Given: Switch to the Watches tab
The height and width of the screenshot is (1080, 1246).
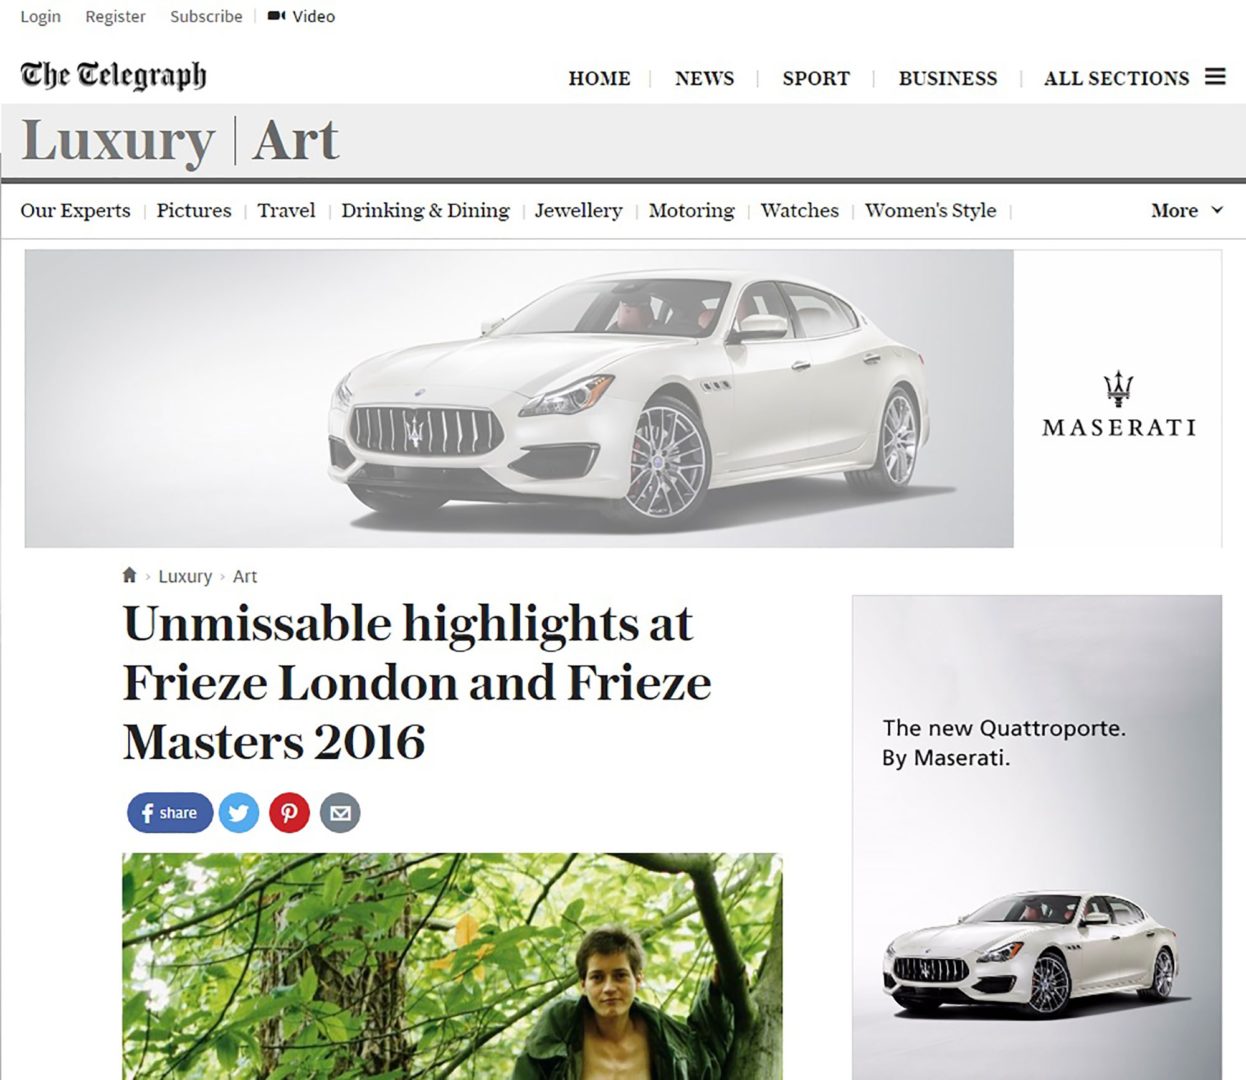Looking at the screenshot, I should tap(799, 210).
